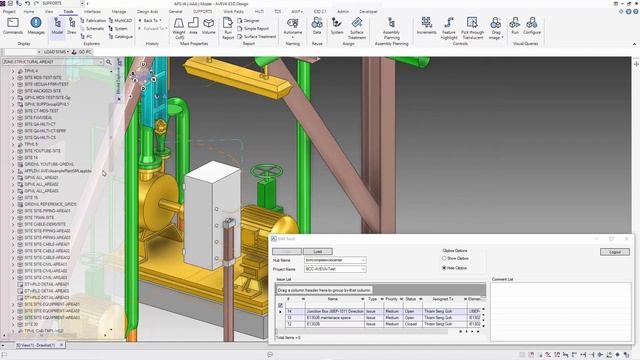Open the Catalogue explorer

click(x=121, y=36)
